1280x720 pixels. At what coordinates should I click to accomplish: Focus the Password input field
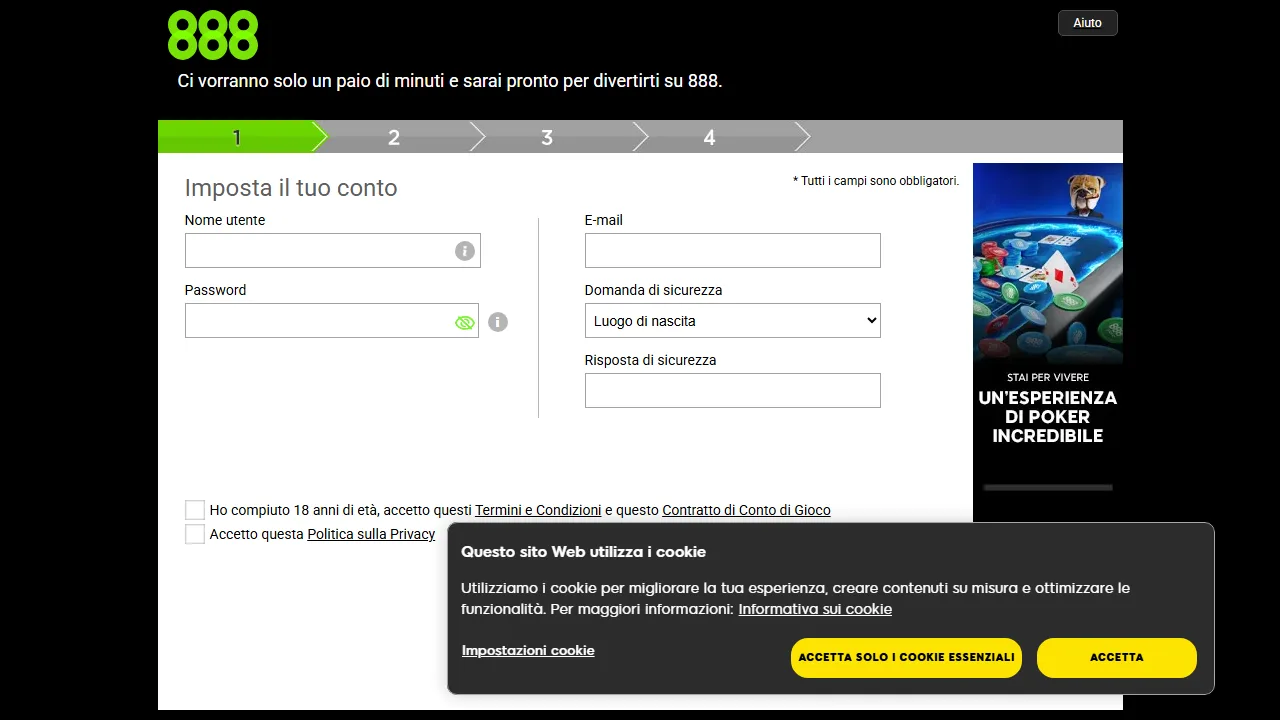(332, 321)
